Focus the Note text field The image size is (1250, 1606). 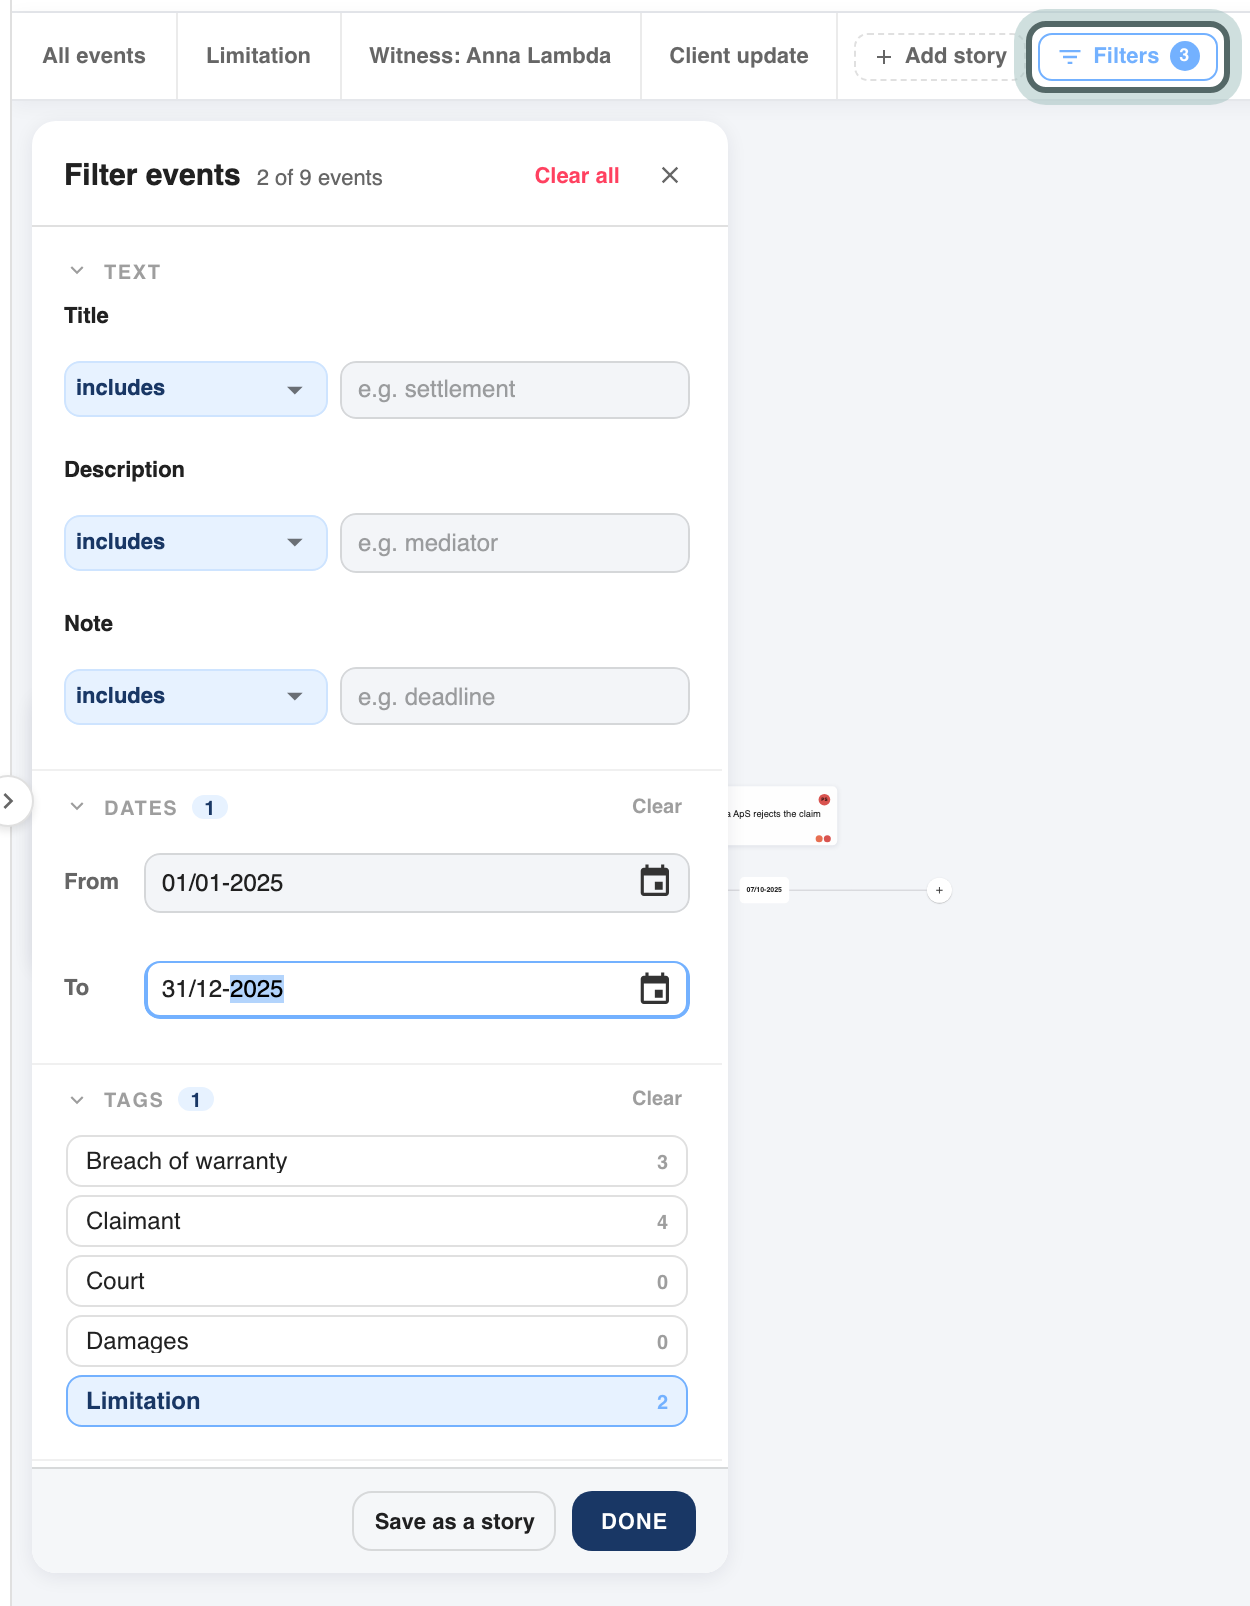click(x=515, y=696)
